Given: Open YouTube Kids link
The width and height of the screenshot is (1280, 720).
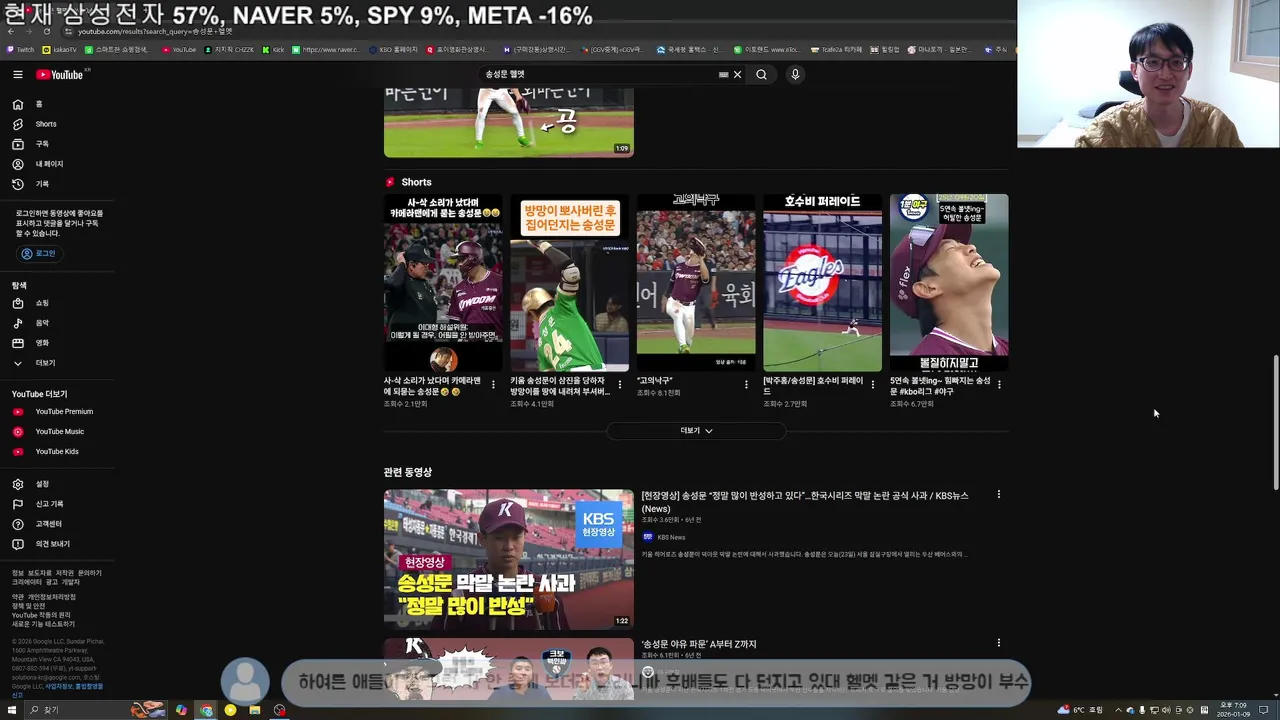Looking at the screenshot, I should coord(58,452).
